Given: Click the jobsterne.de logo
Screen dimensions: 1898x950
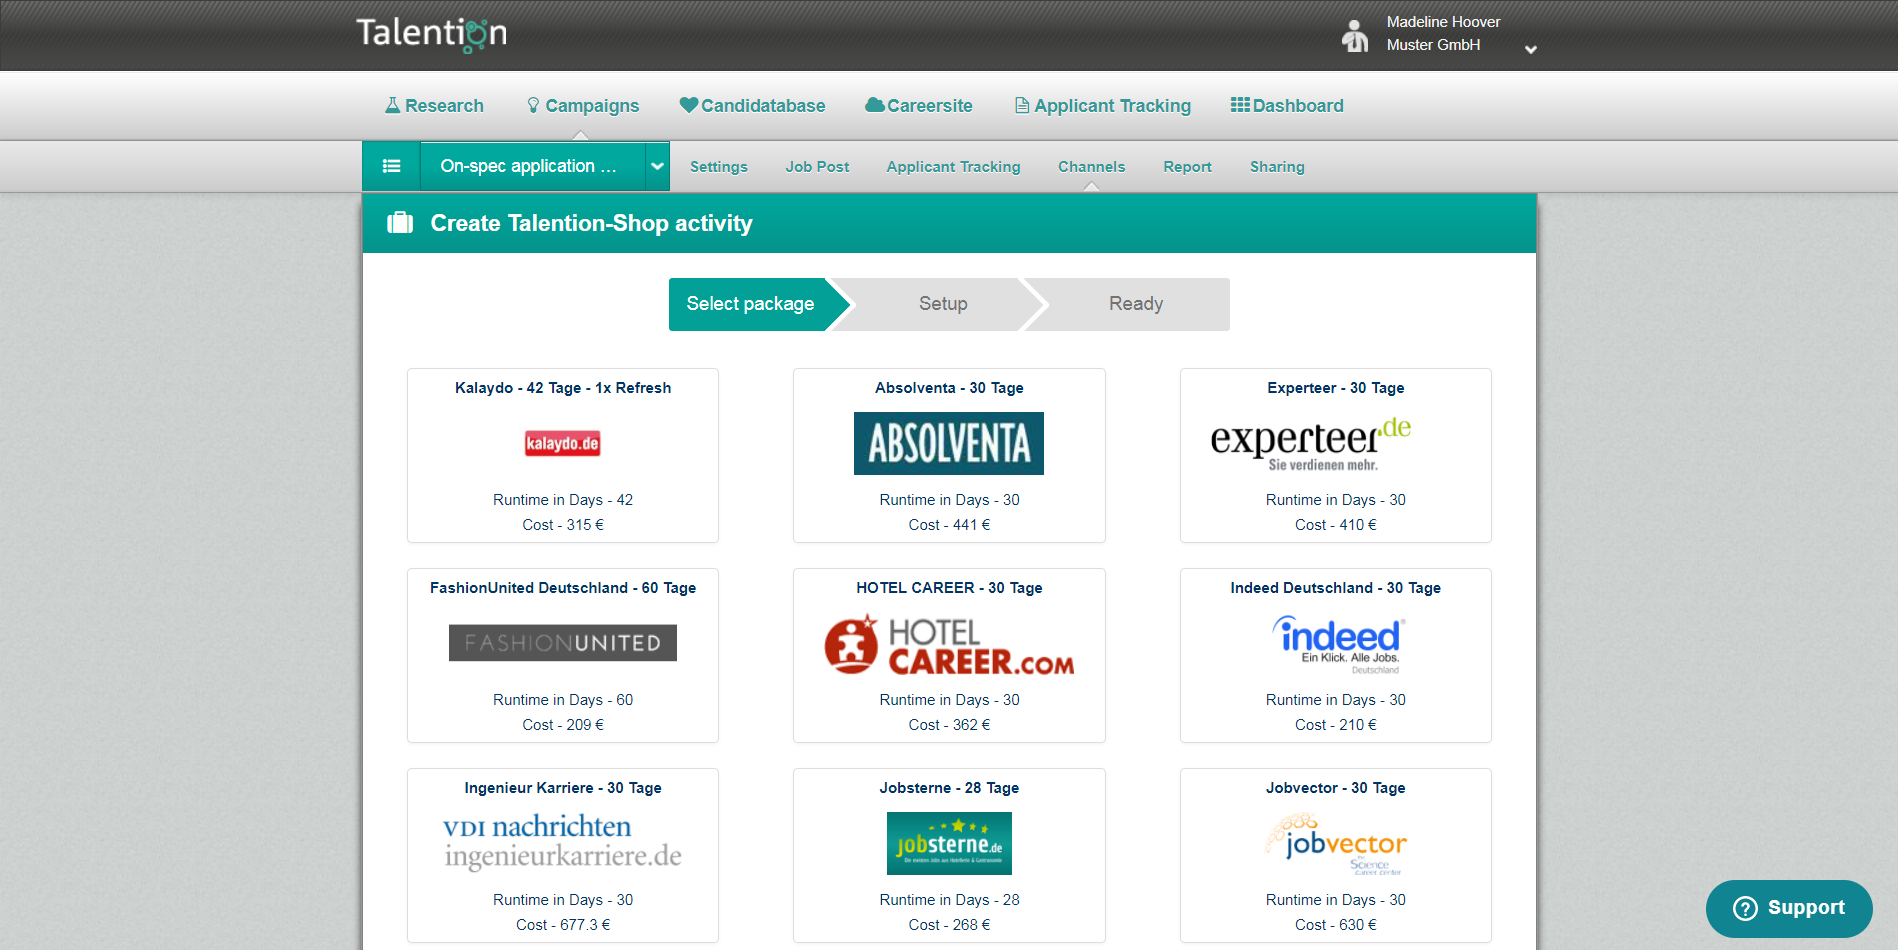Looking at the screenshot, I should pyautogui.click(x=949, y=843).
